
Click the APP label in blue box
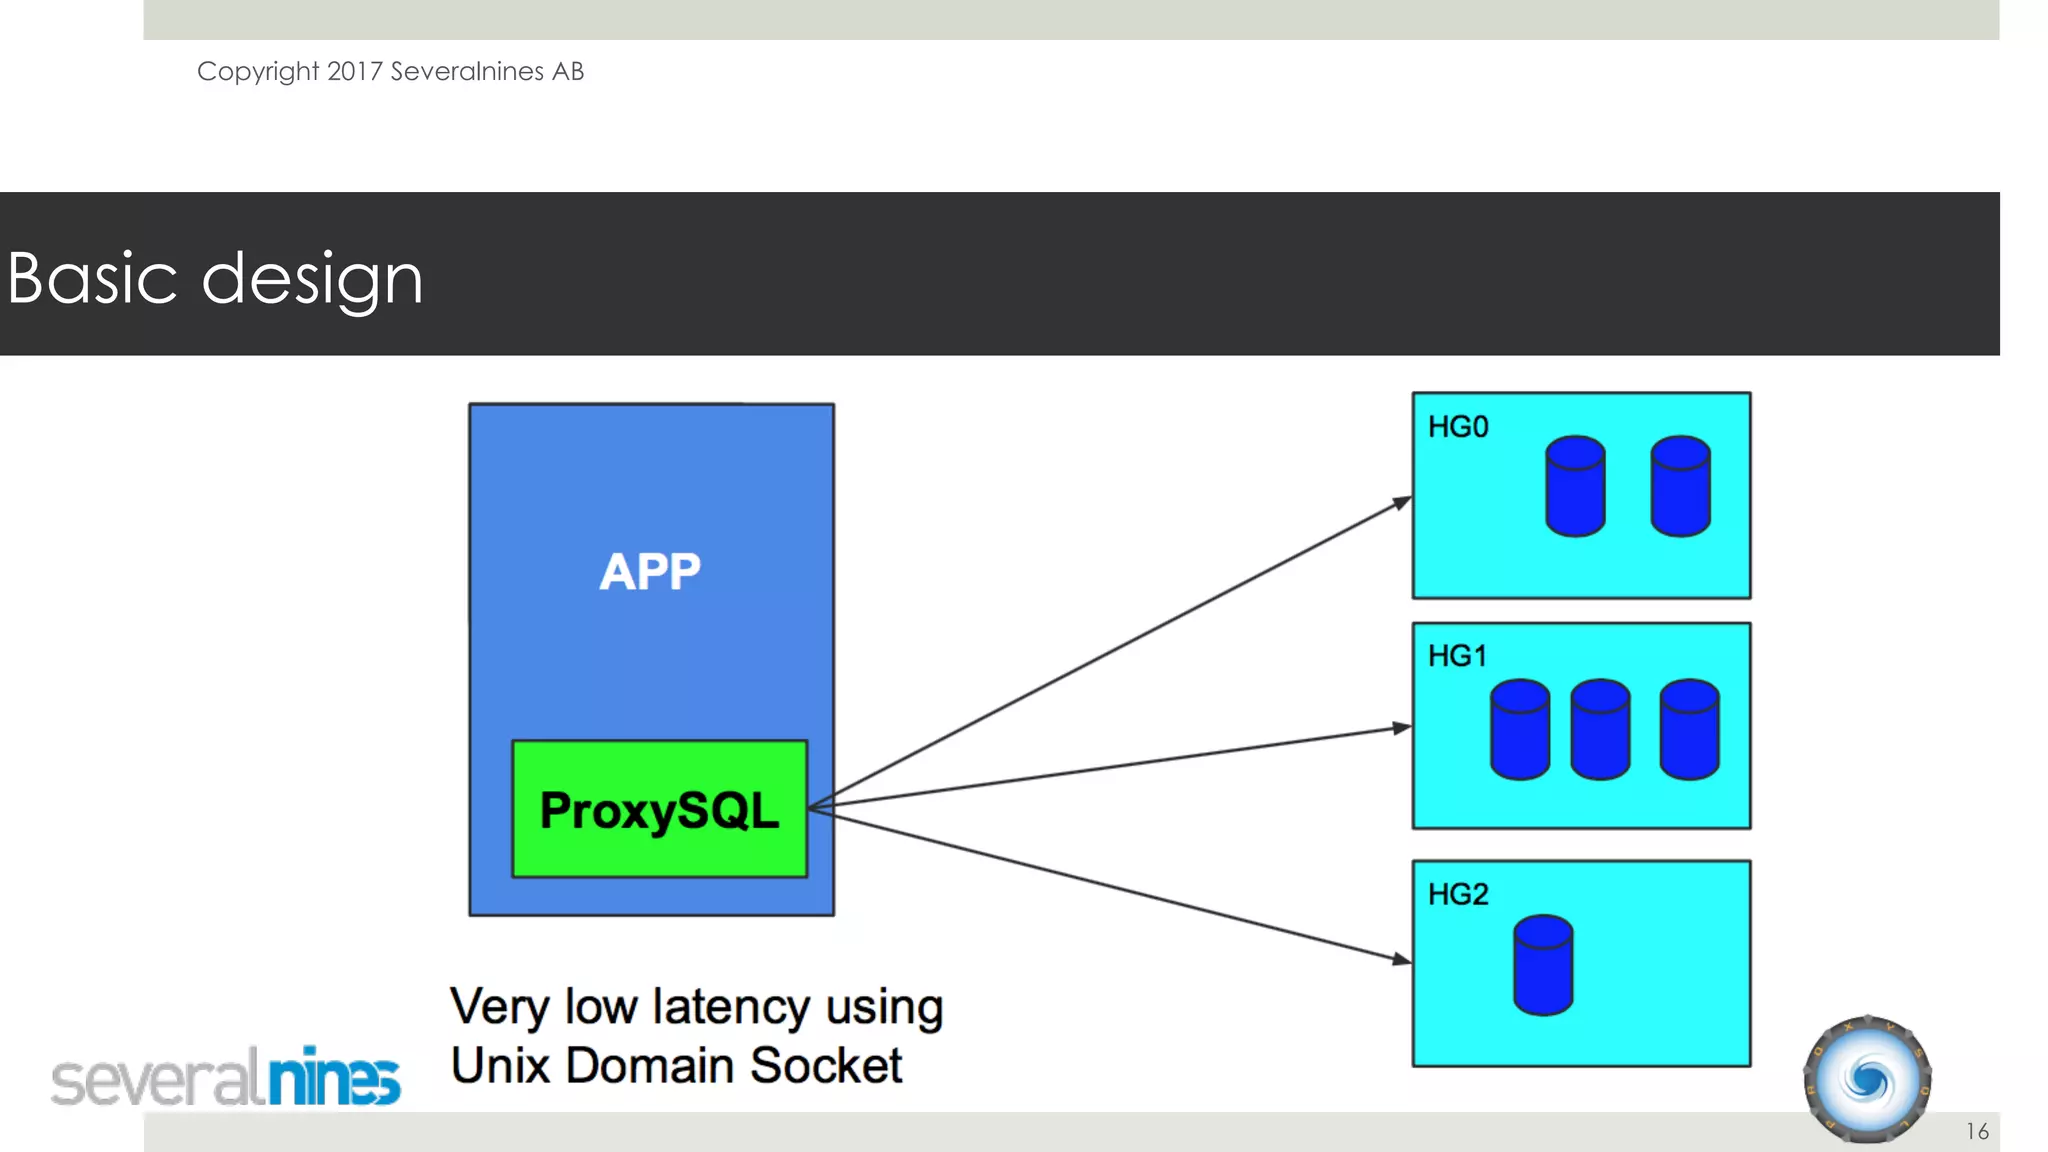(650, 572)
